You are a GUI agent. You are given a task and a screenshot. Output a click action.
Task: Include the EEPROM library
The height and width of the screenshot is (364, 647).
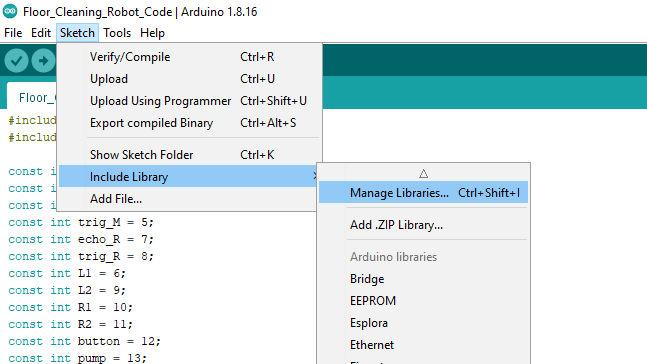(423, 301)
